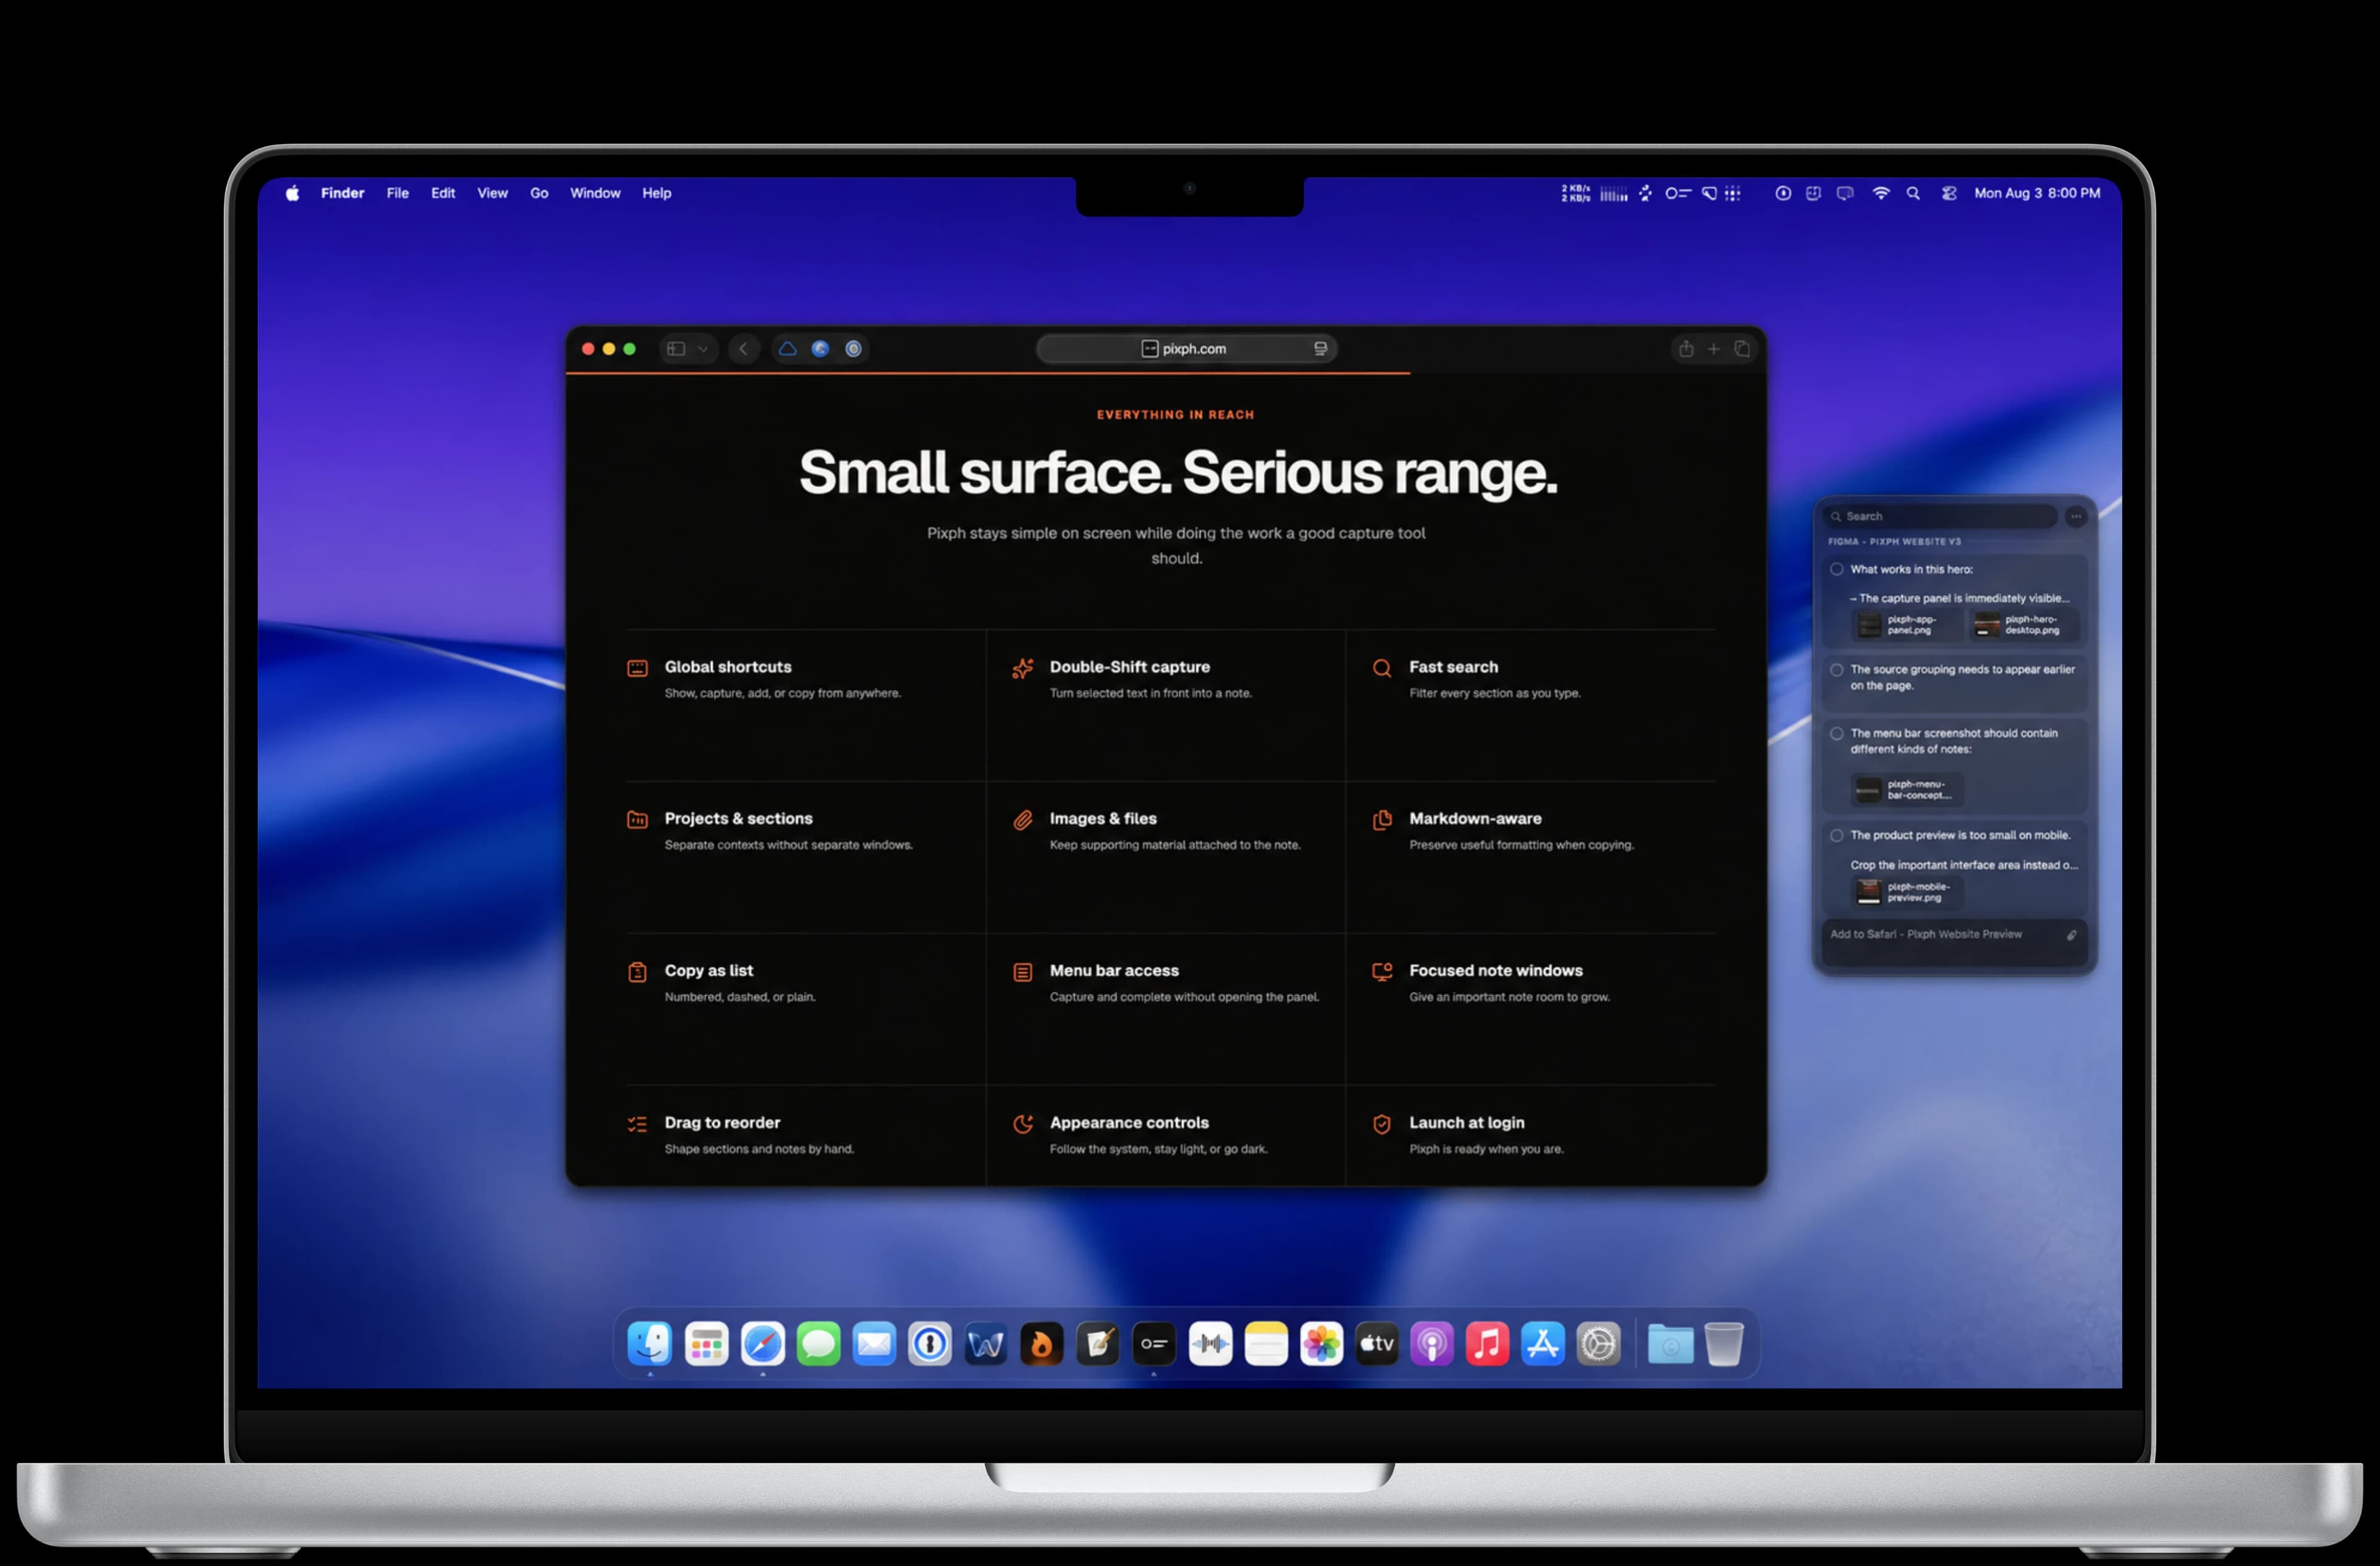
Task: Open Apple TV from the Dock
Action: [1377, 1343]
